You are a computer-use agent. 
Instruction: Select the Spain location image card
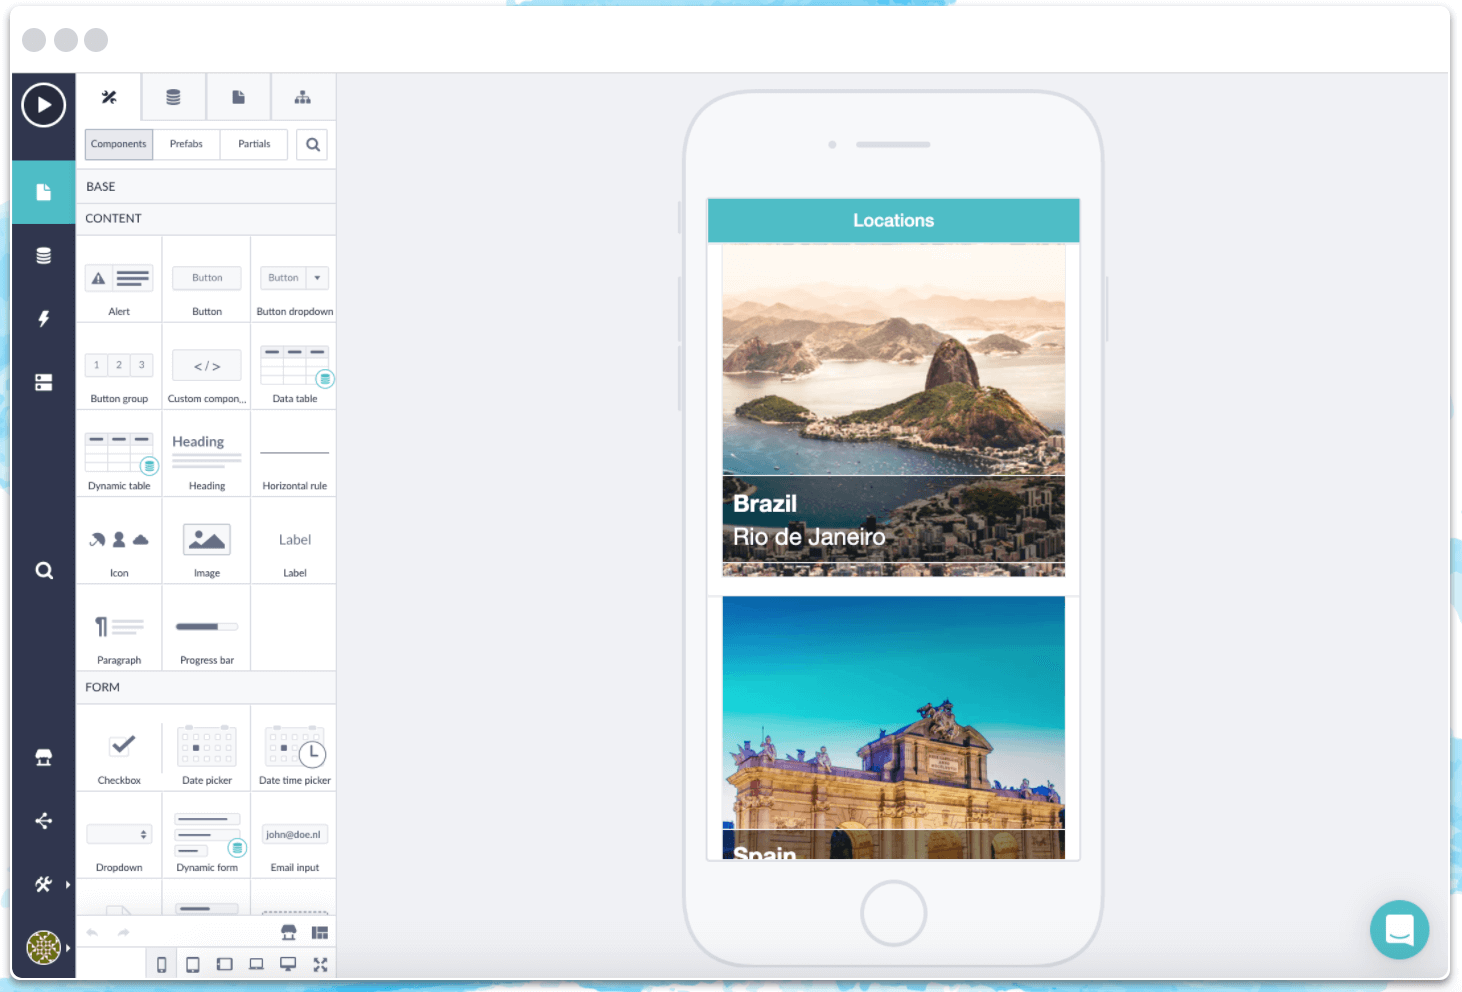(x=893, y=728)
